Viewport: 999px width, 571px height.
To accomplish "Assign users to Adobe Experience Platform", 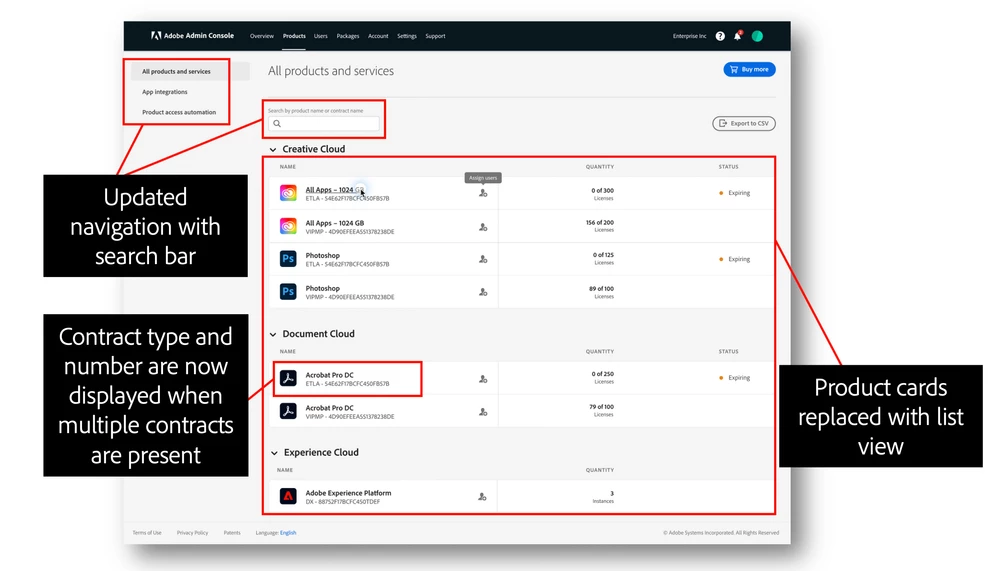I will click(x=482, y=496).
